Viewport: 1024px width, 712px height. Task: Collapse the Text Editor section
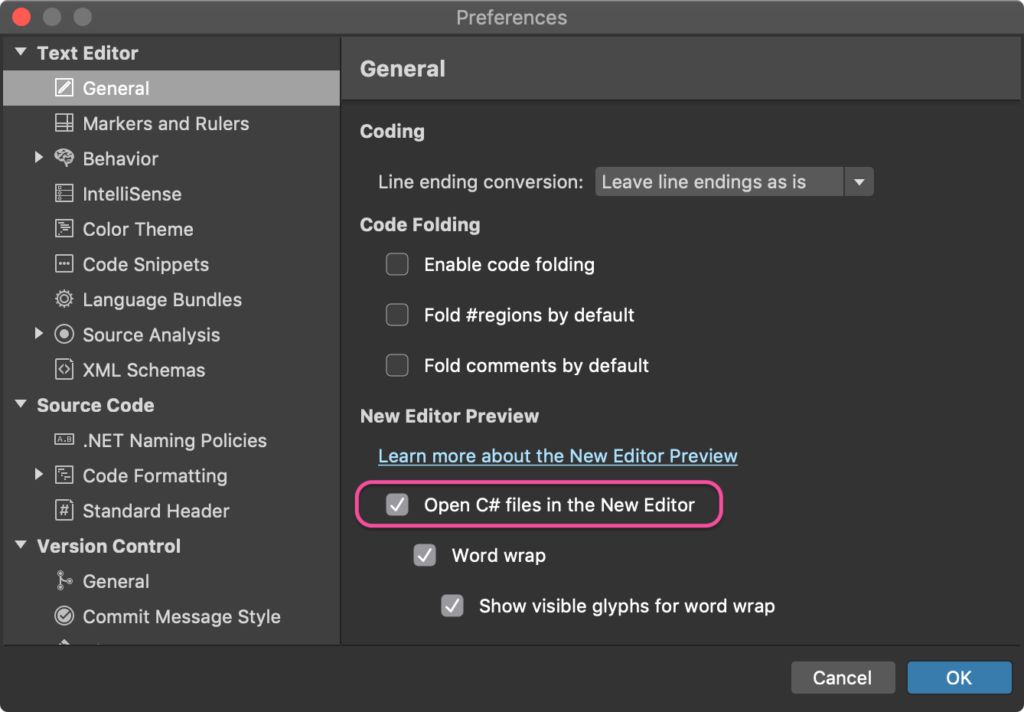coord(21,53)
